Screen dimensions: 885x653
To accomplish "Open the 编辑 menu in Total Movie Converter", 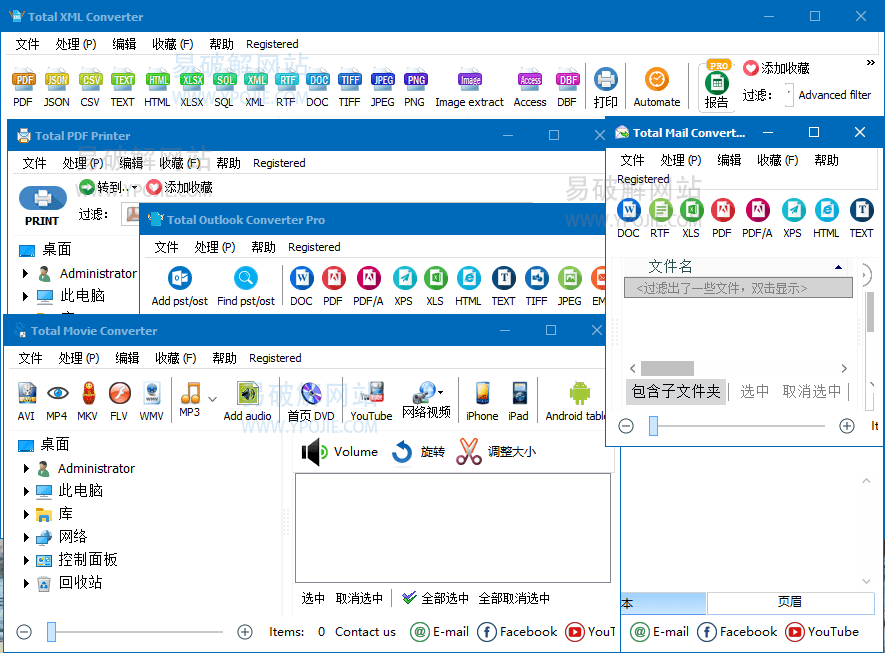I will (127, 358).
